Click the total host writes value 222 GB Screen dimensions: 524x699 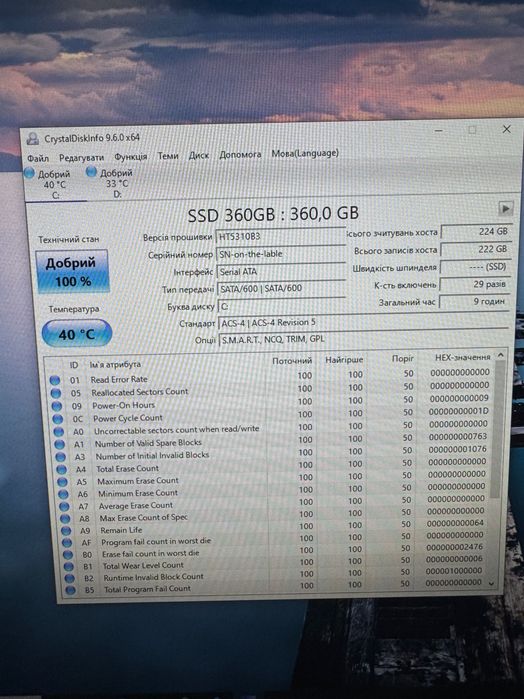475,249
